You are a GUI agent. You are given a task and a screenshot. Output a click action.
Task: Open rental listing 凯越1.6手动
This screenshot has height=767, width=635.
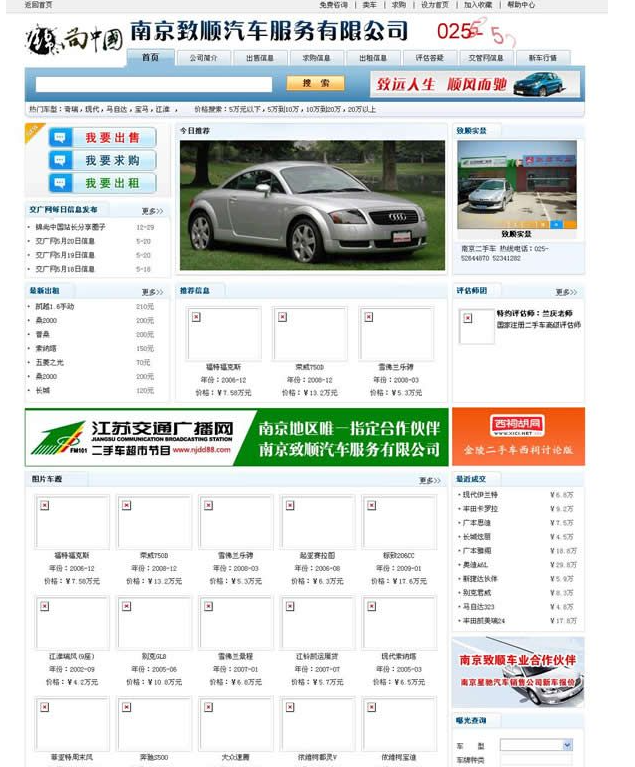55,307
